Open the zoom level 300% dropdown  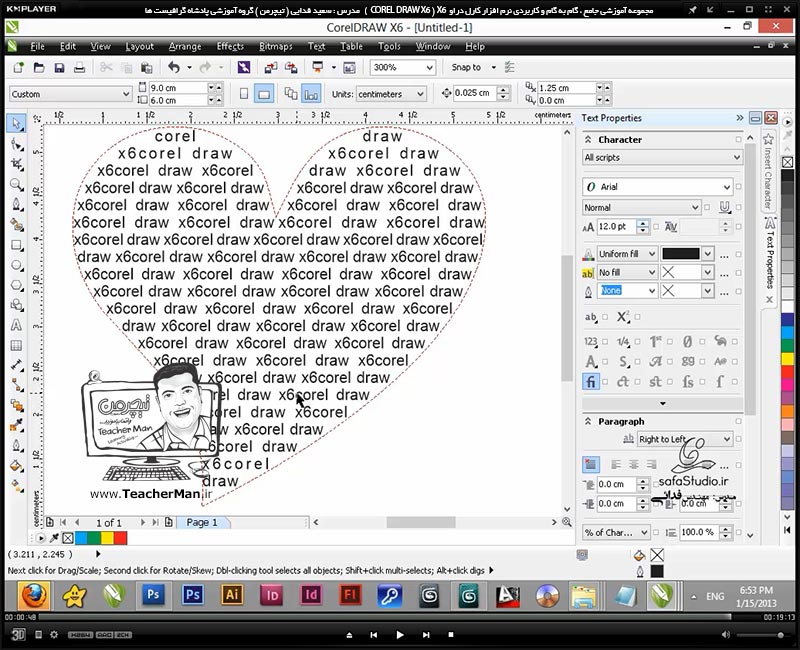pyautogui.click(x=430, y=67)
